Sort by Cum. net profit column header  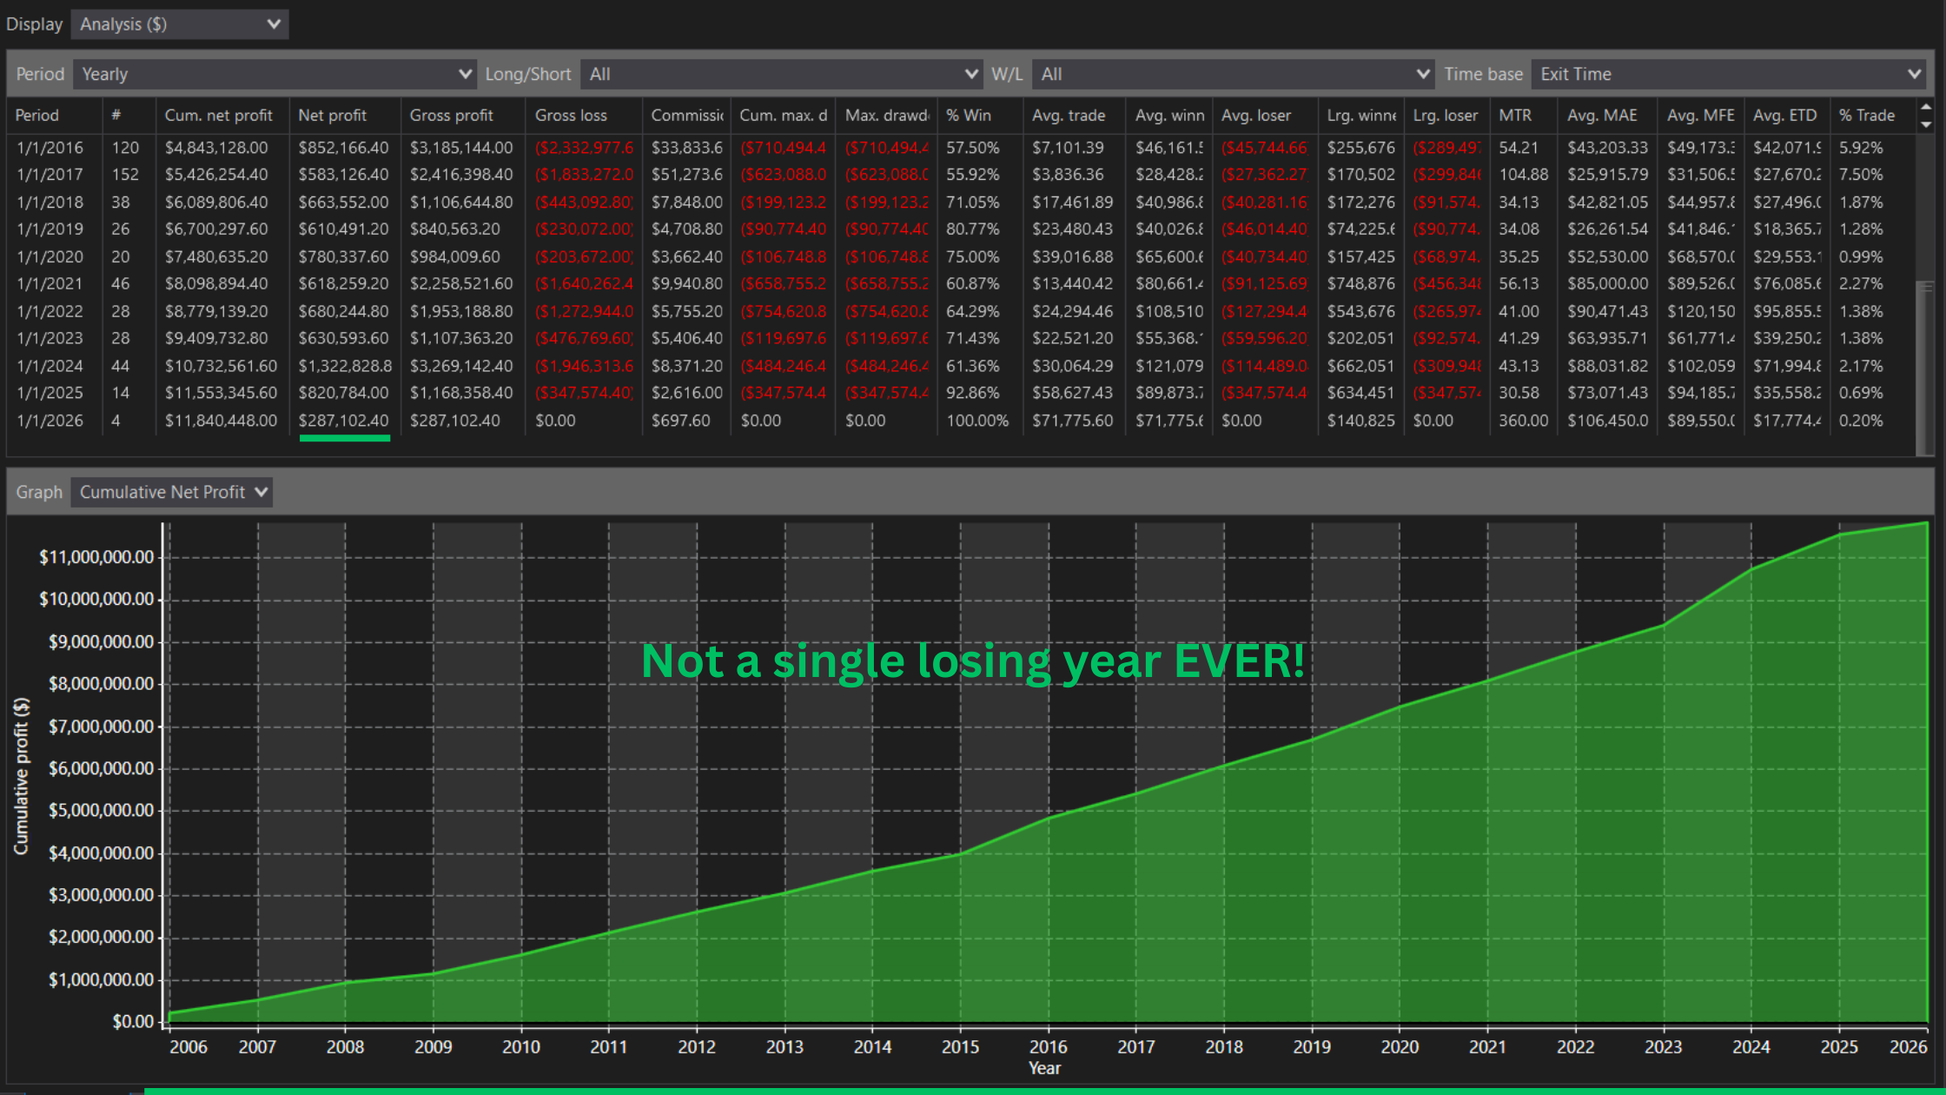(x=218, y=115)
